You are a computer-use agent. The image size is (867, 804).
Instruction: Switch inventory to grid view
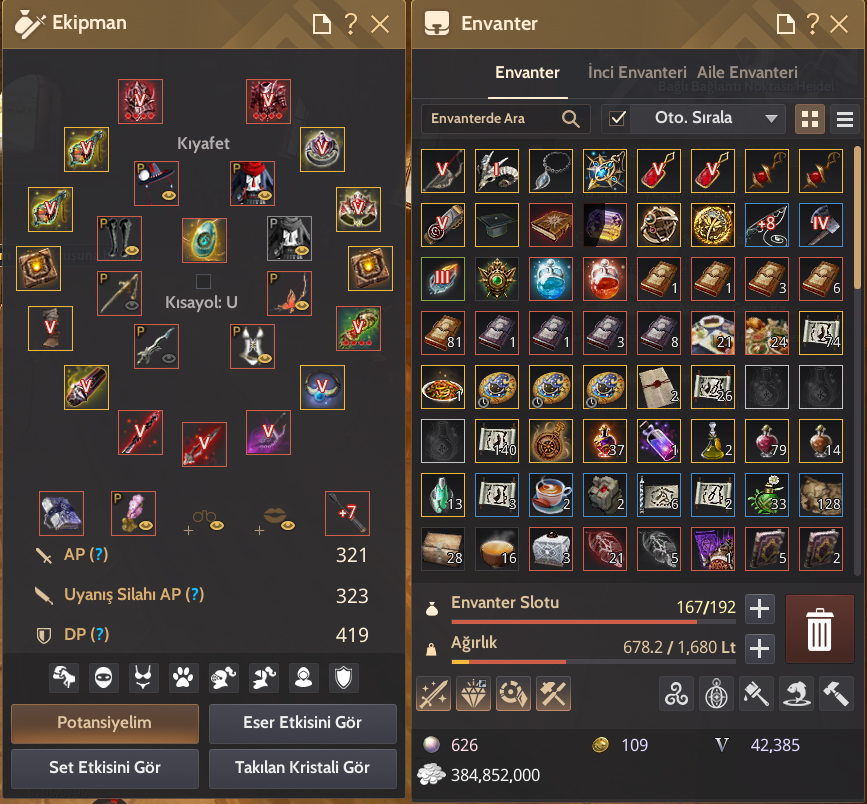[x=809, y=119]
